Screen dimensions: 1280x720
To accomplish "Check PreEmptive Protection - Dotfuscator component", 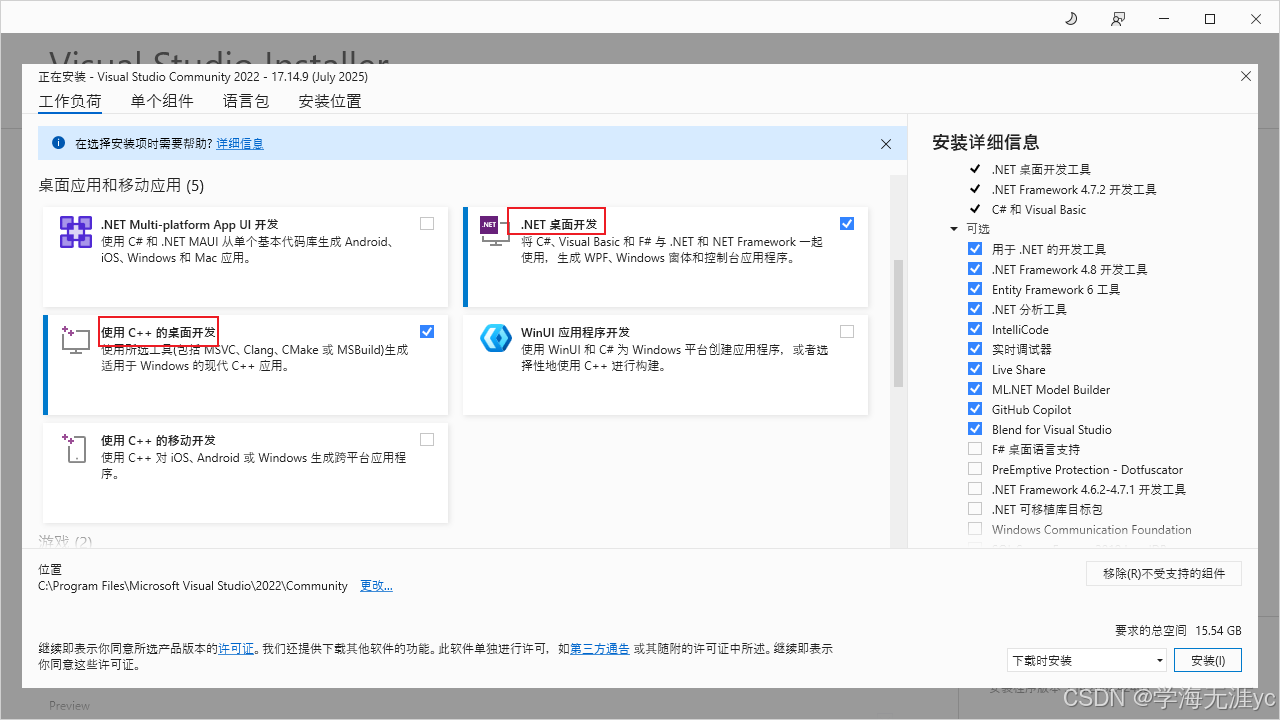I will 975,469.
